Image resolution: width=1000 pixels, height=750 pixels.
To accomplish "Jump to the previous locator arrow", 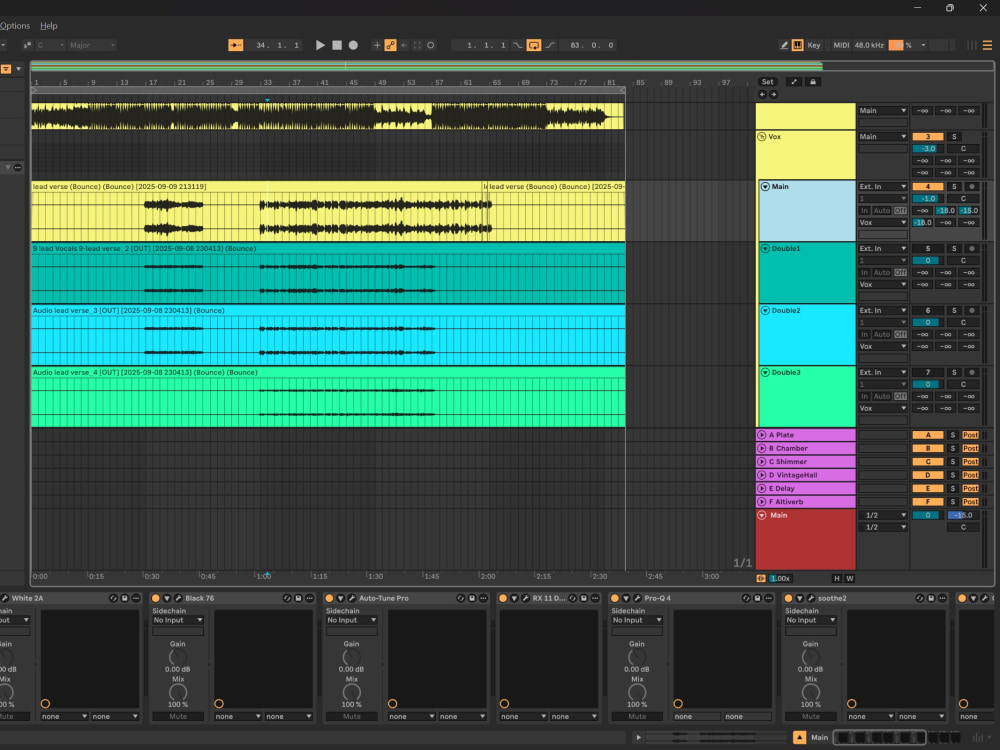I will (x=762, y=94).
